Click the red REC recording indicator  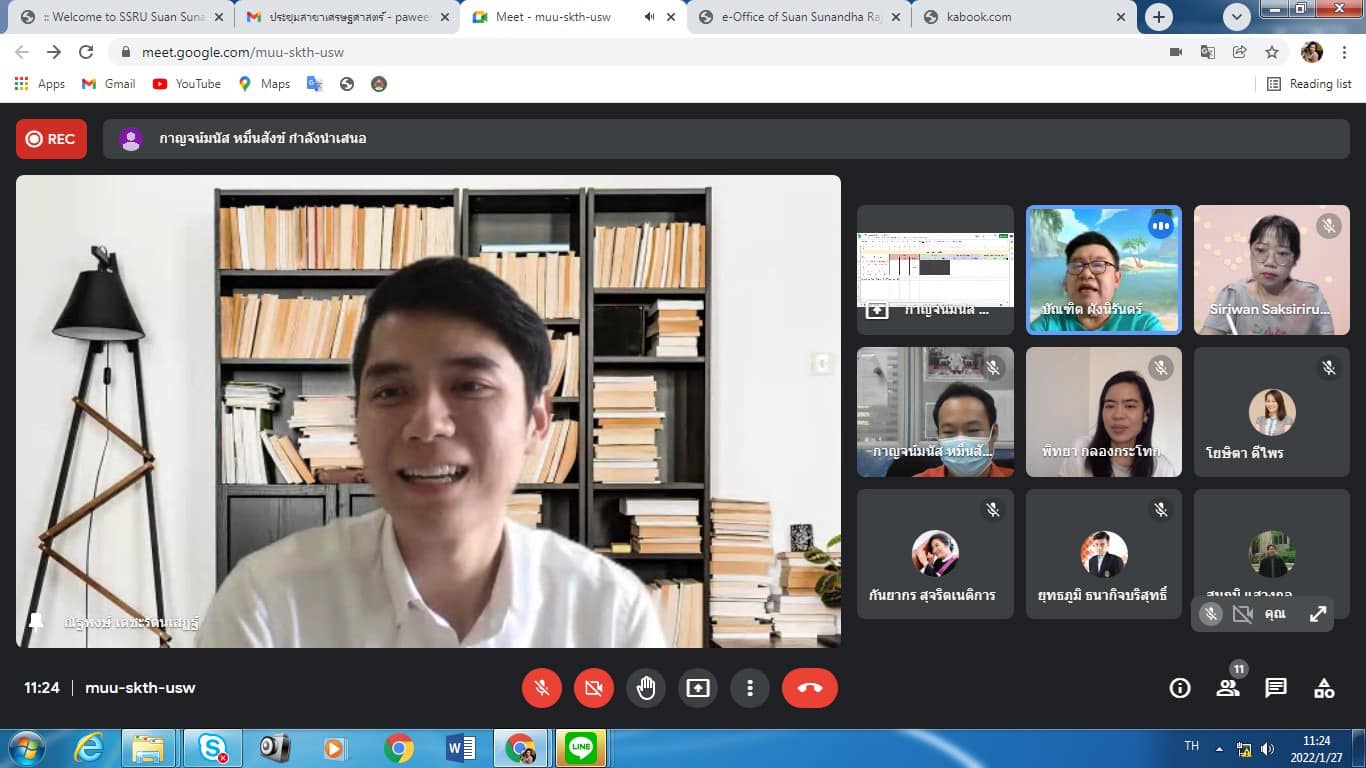point(51,139)
